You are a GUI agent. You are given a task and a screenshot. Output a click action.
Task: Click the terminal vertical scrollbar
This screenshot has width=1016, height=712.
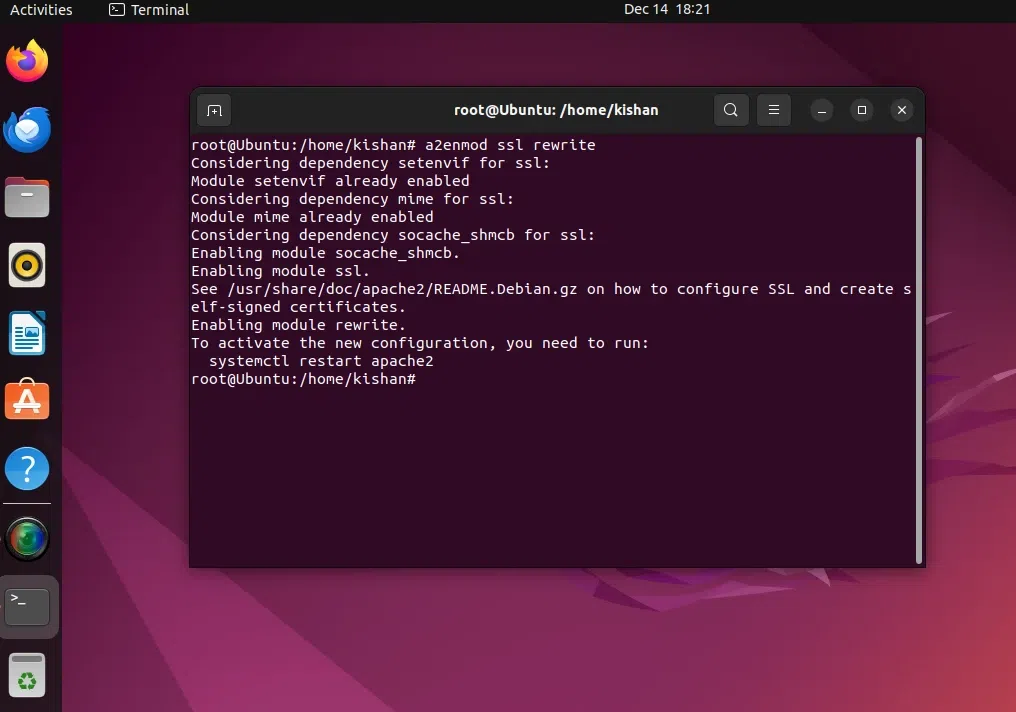919,350
